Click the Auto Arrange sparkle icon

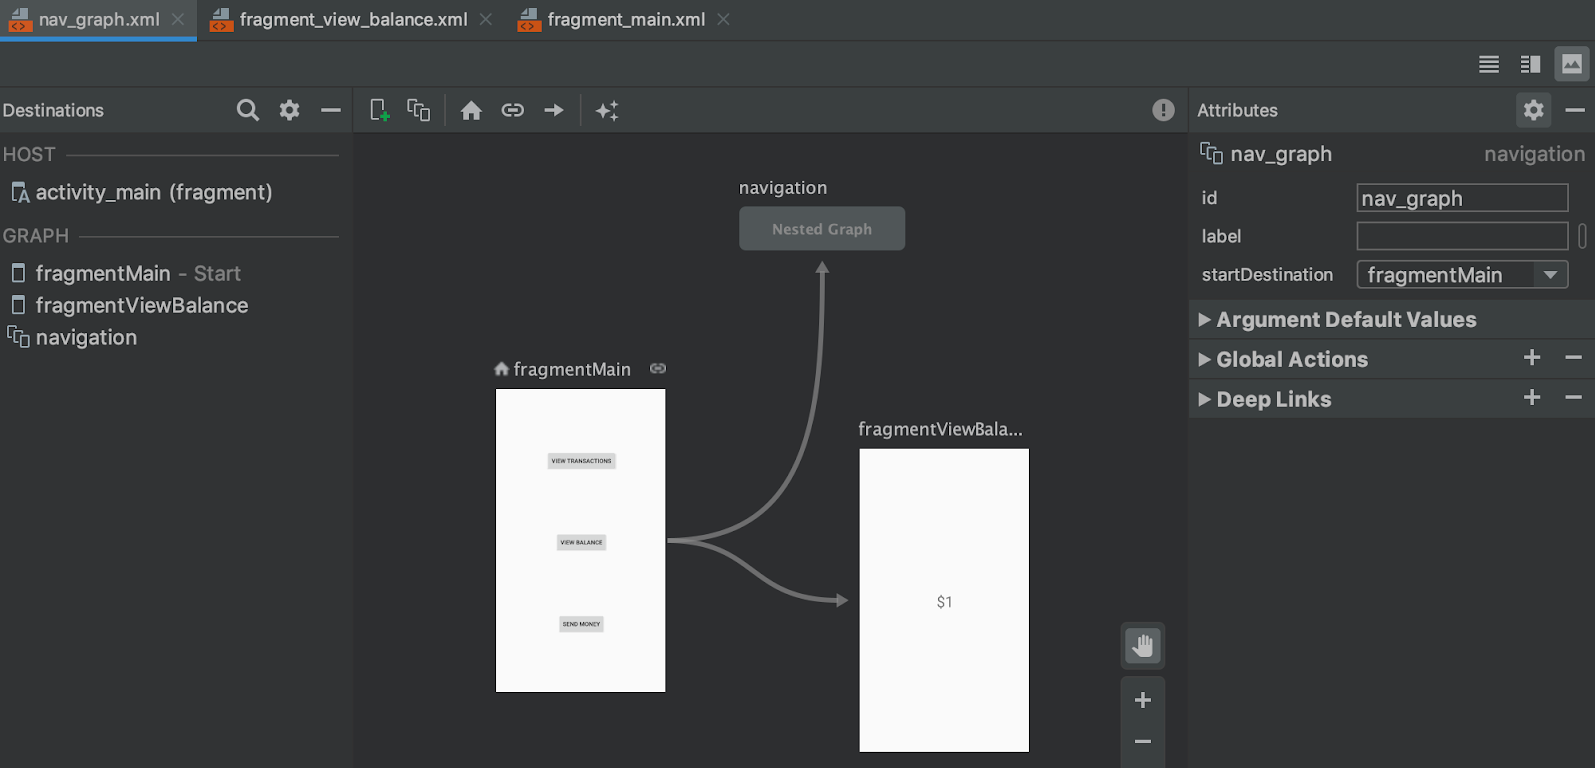point(607,110)
